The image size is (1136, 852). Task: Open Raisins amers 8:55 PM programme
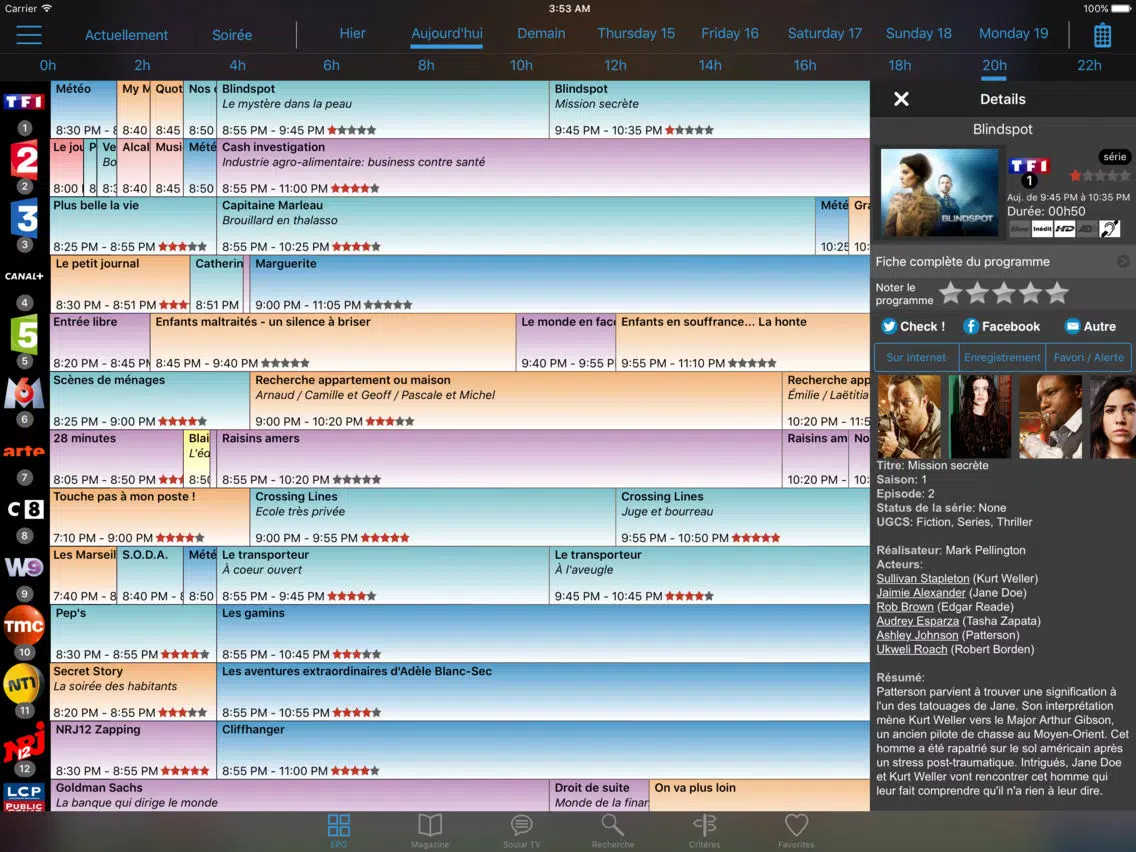pos(499,459)
